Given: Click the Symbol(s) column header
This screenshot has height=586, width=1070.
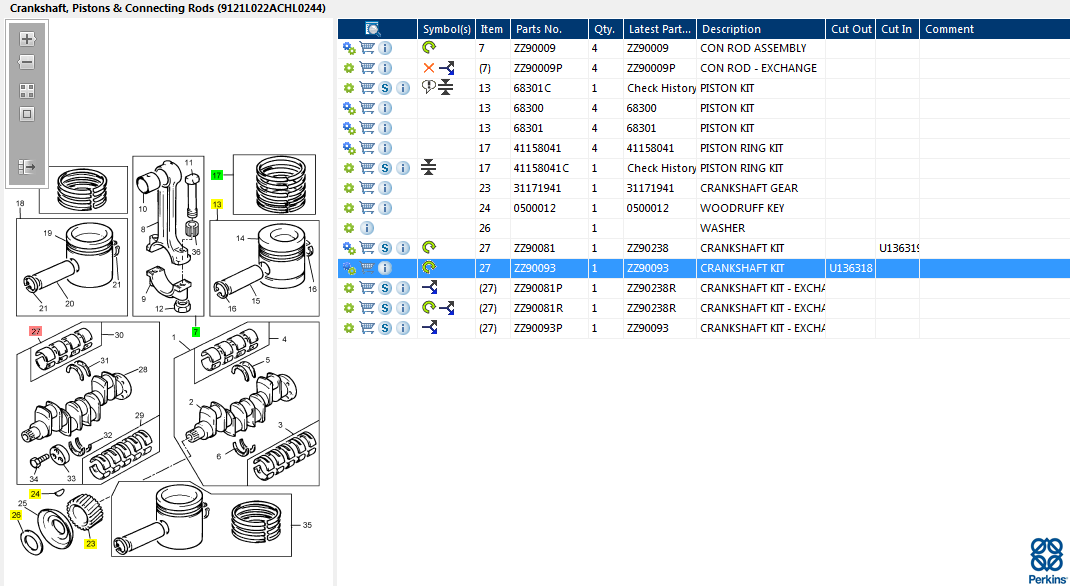Looking at the screenshot, I should click(x=446, y=29).
